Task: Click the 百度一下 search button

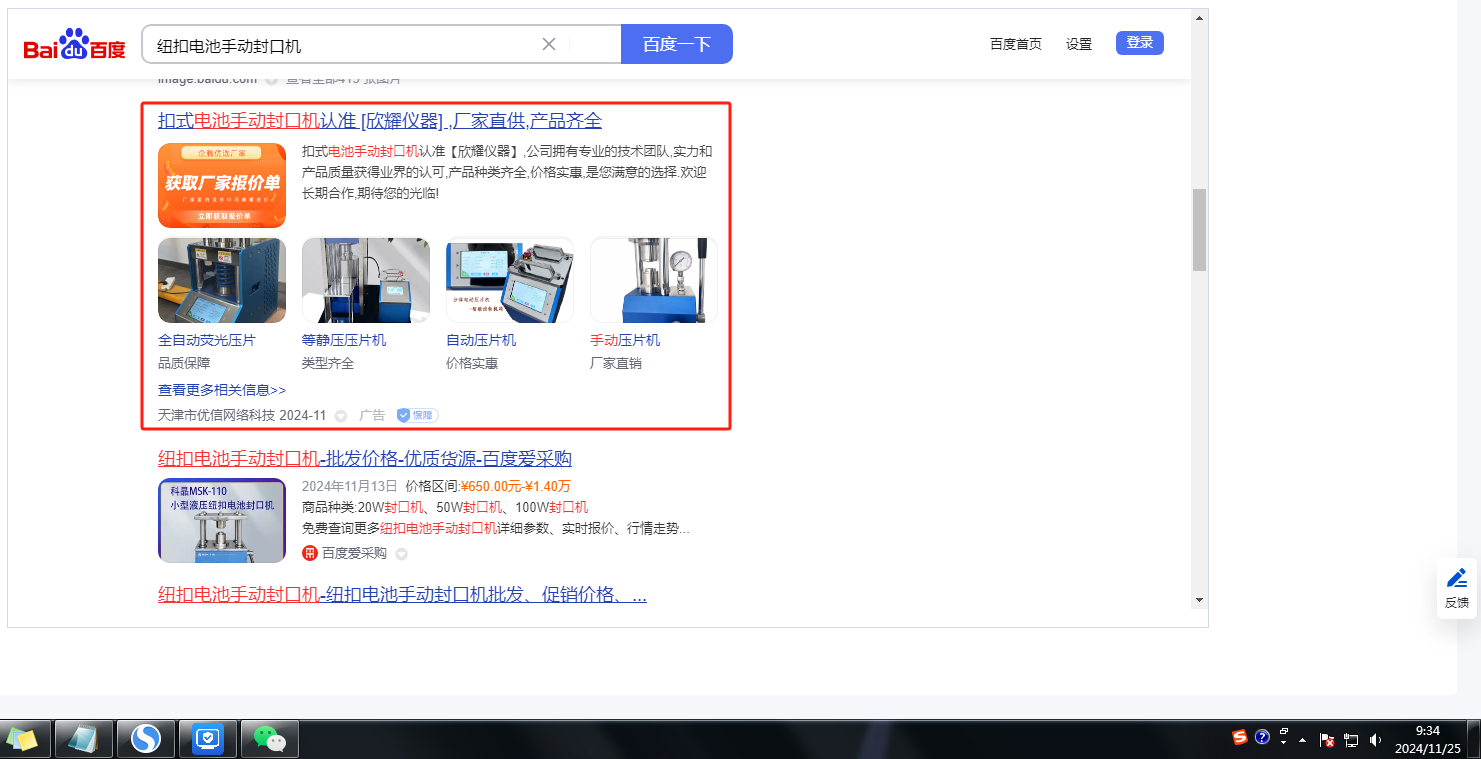Action: [x=677, y=44]
